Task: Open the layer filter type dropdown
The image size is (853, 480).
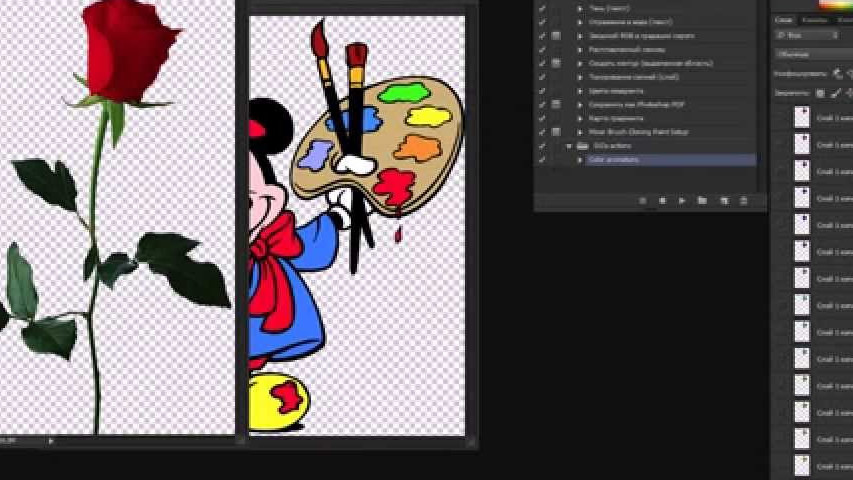Action: tap(808, 35)
